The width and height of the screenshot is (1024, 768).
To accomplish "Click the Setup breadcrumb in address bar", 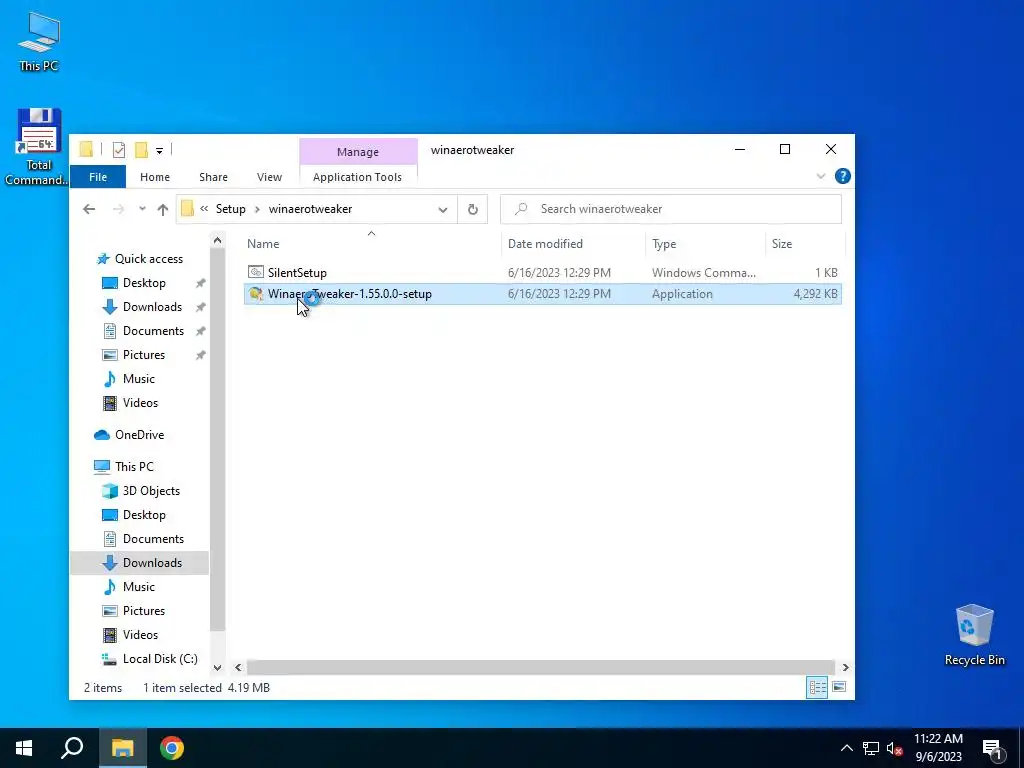I will (231, 209).
